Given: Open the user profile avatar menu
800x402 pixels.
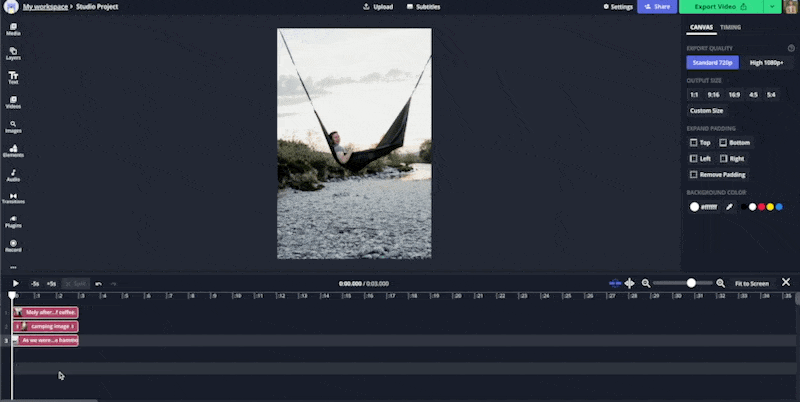Looking at the screenshot, I should [791, 6].
